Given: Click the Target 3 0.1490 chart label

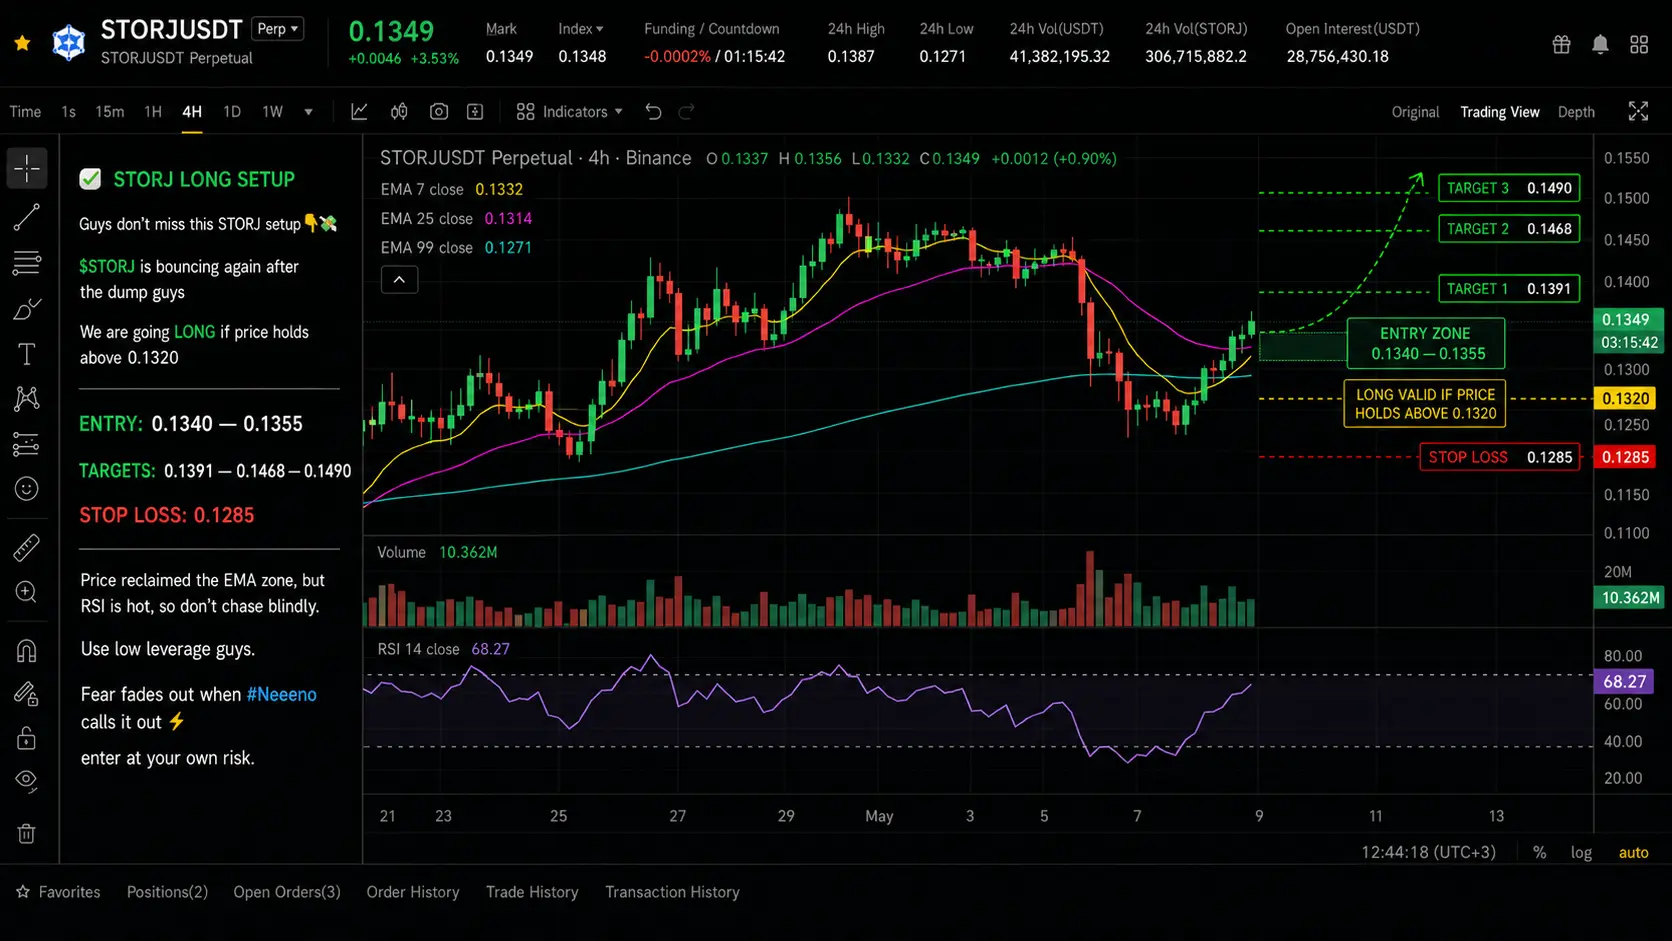Looking at the screenshot, I should coord(1509,188).
